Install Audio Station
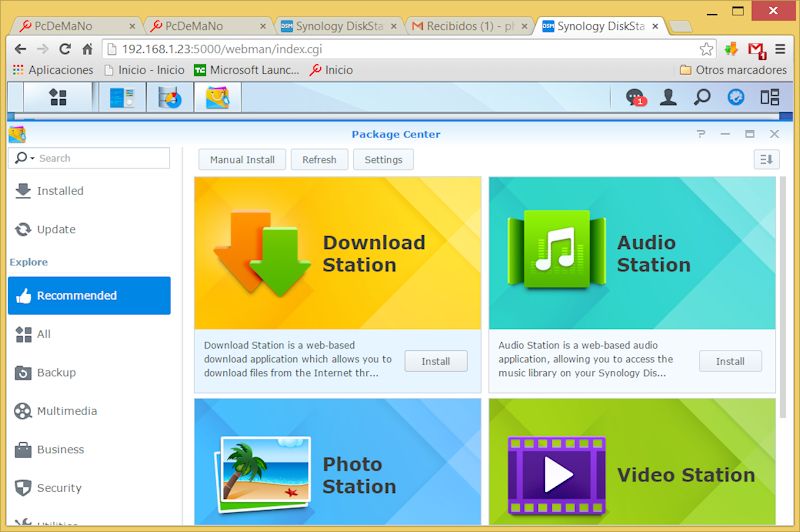800x532 pixels. [x=730, y=361]
